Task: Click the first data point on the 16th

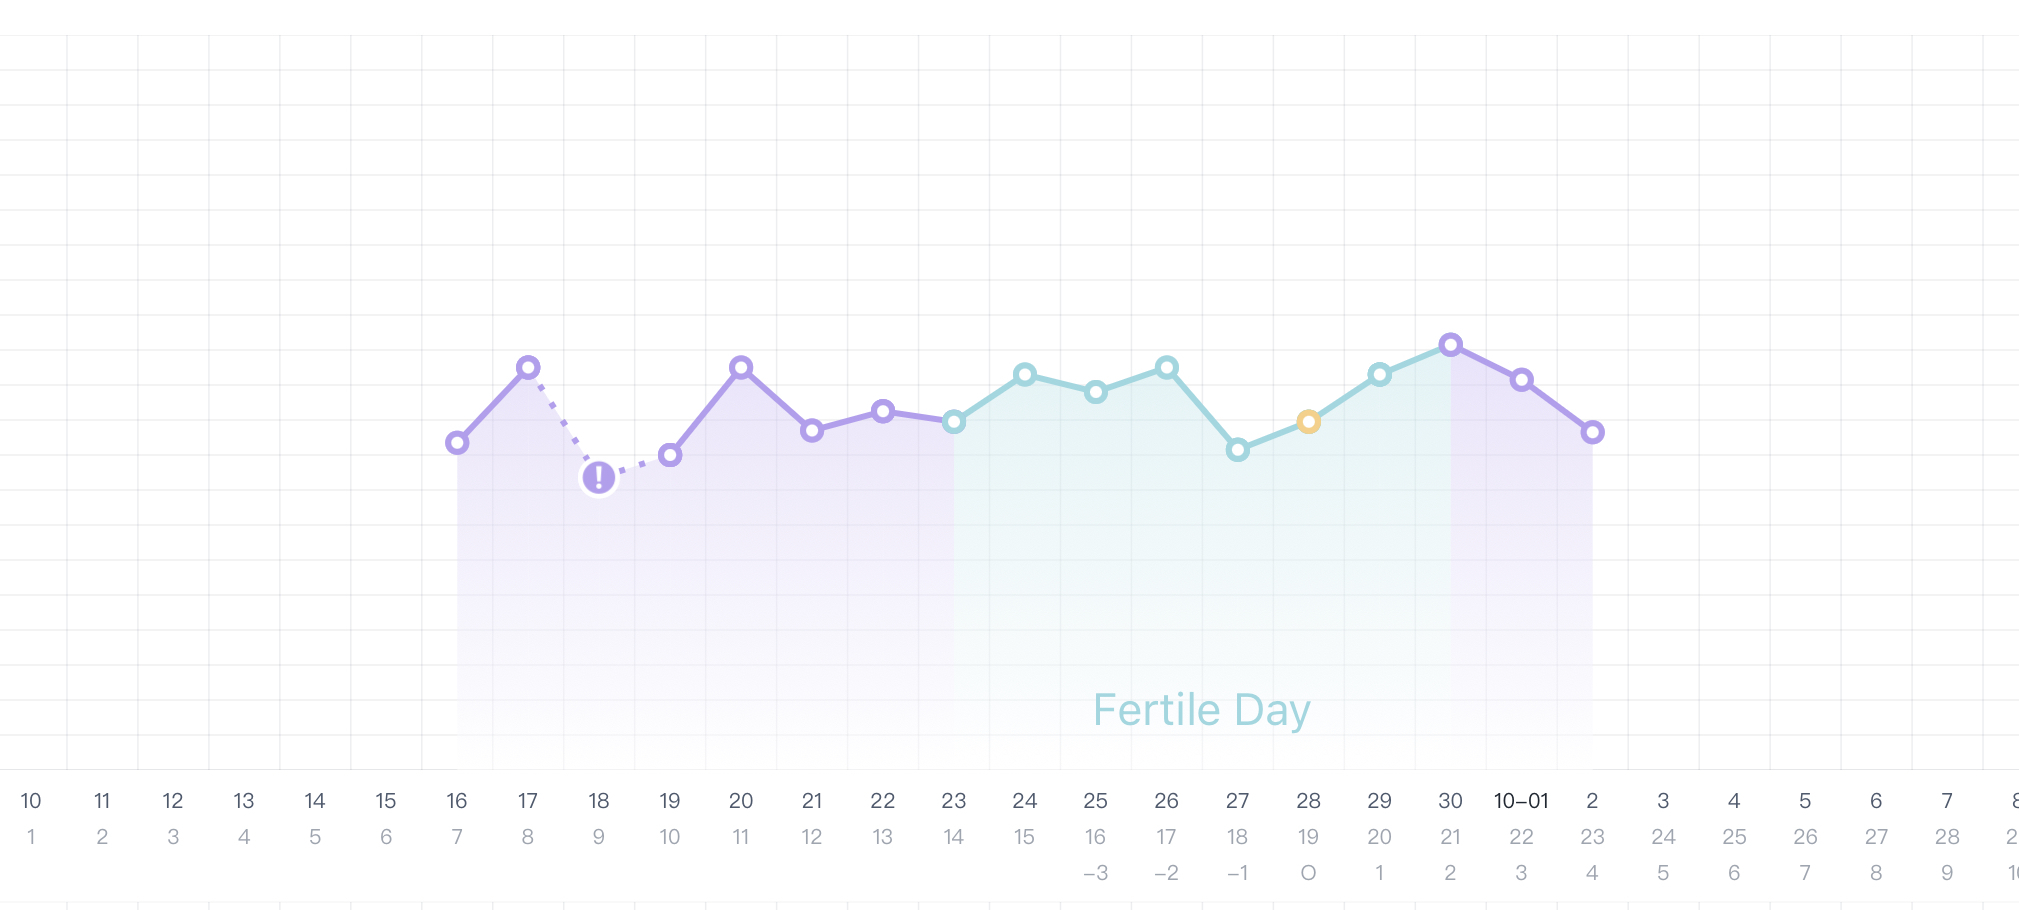Action: 457,442
